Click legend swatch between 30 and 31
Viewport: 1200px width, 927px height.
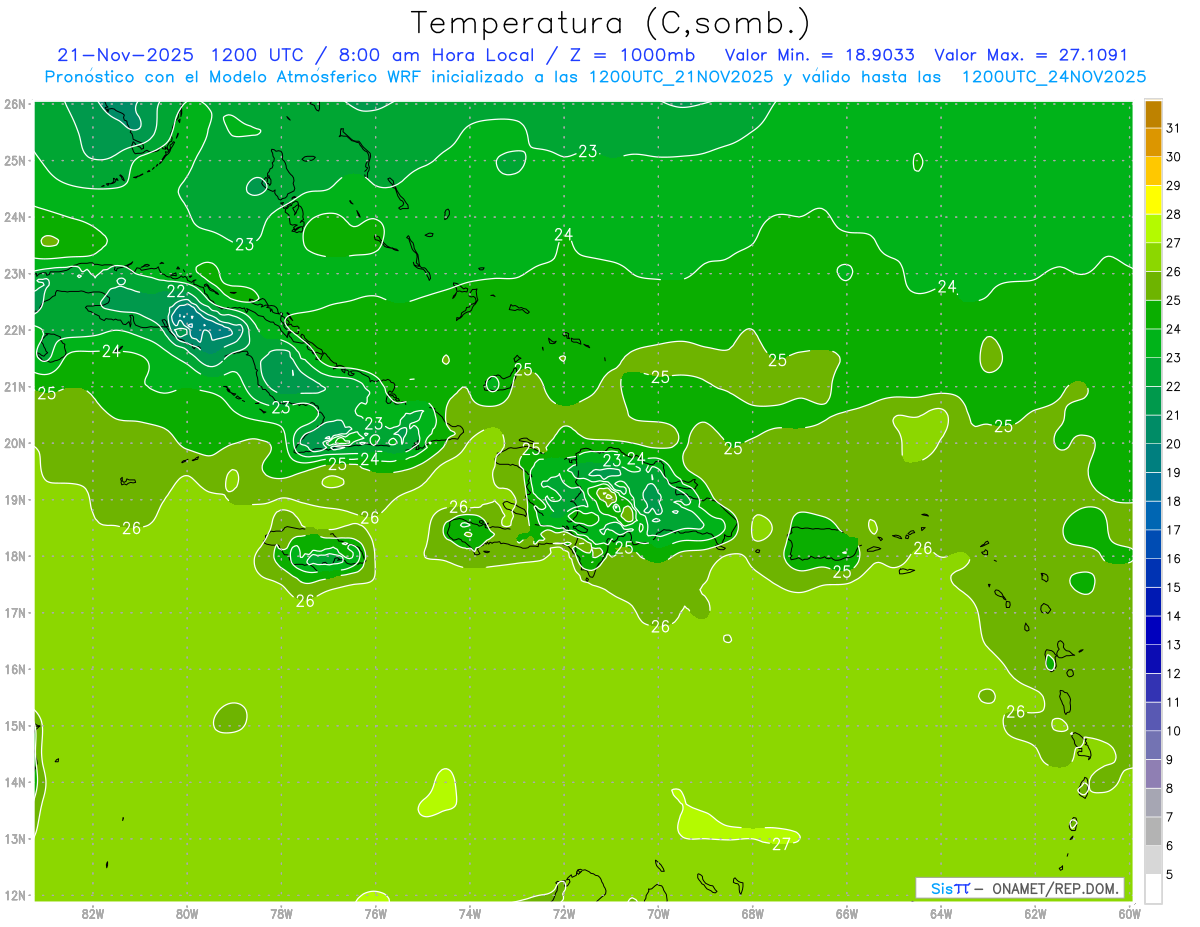1153,142
